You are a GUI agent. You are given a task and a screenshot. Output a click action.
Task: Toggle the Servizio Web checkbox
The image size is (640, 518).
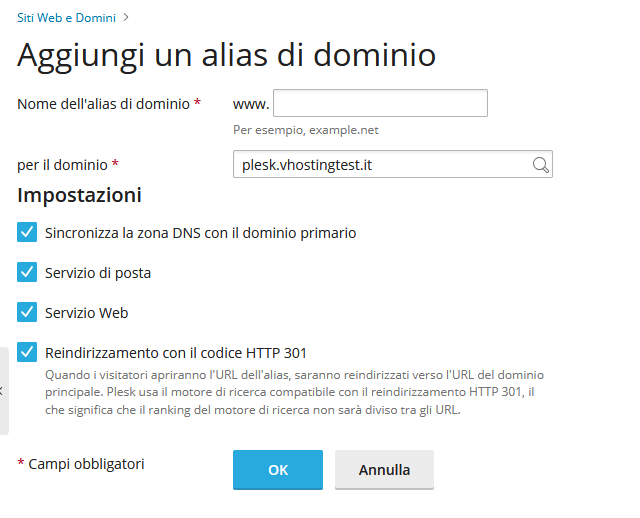pos(27,312)
